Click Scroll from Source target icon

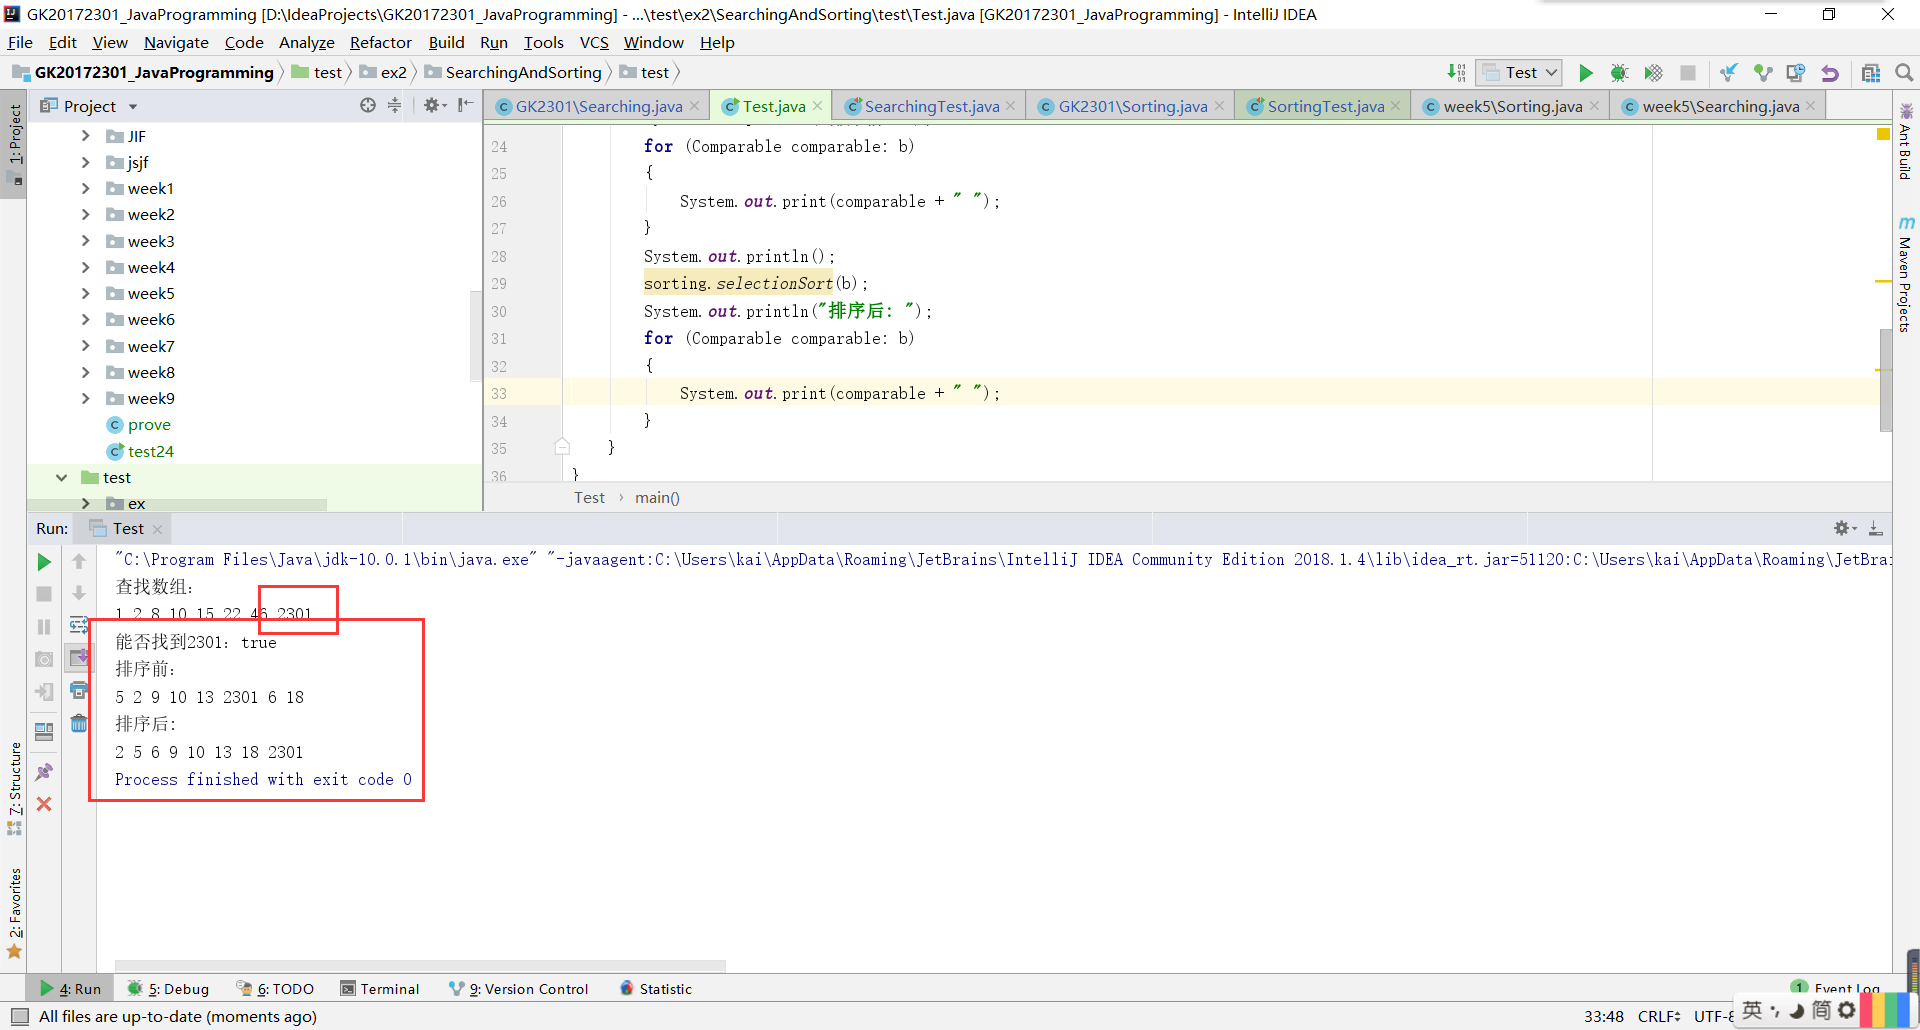pyautogui.click(x=368, y=106)
